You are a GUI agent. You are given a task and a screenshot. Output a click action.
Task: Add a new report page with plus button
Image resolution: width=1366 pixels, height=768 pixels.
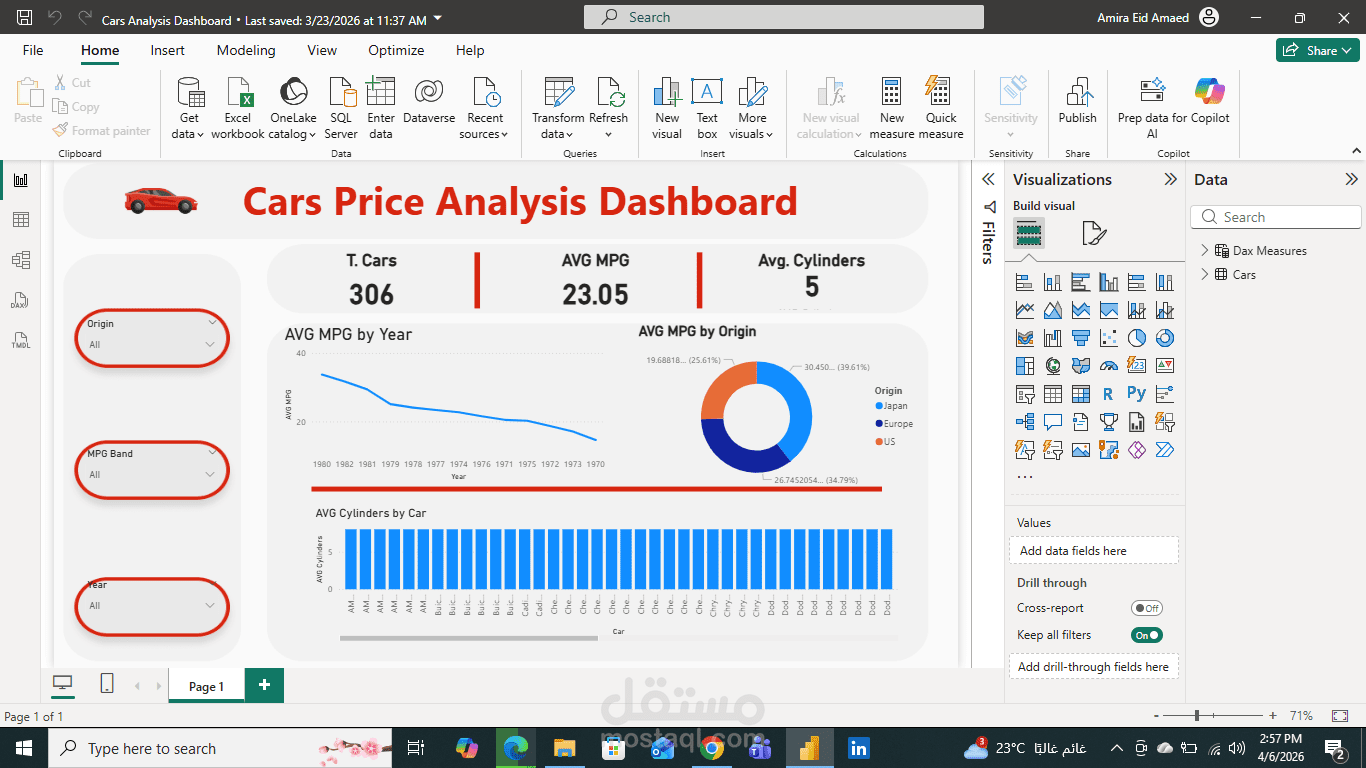(x=264, y=685)
